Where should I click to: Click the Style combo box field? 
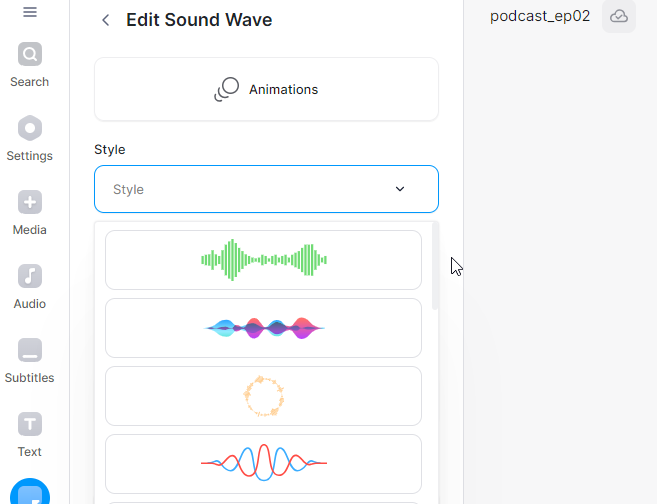(266, 189)
